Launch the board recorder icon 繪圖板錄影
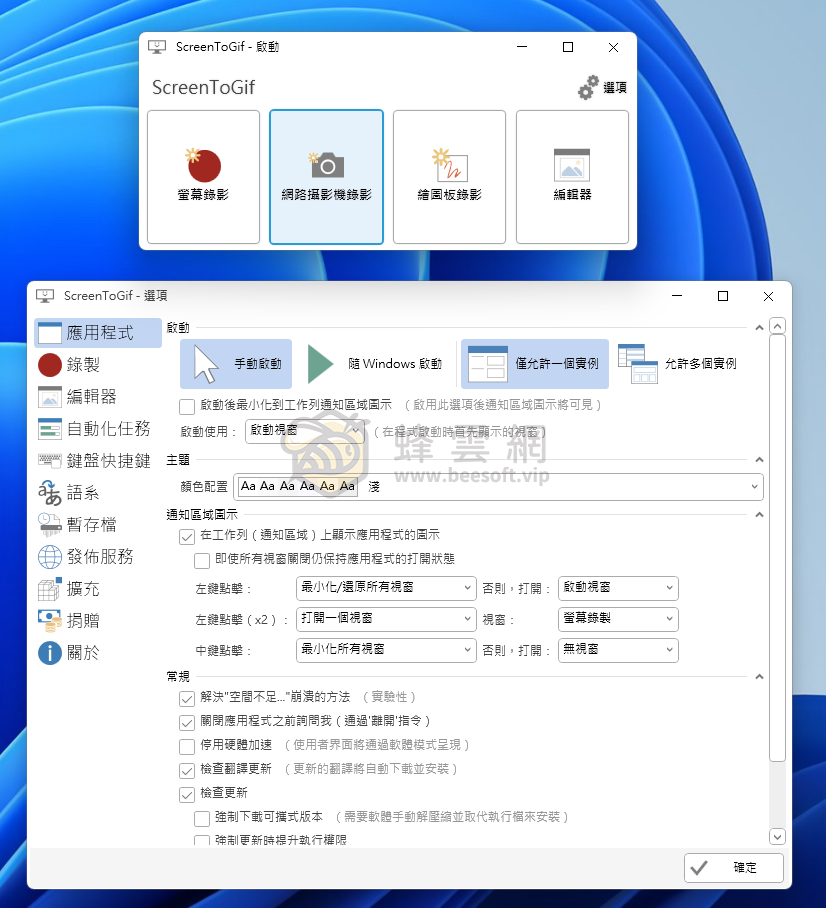The width and height of the screenshot is (826, 908). point(449,165)
